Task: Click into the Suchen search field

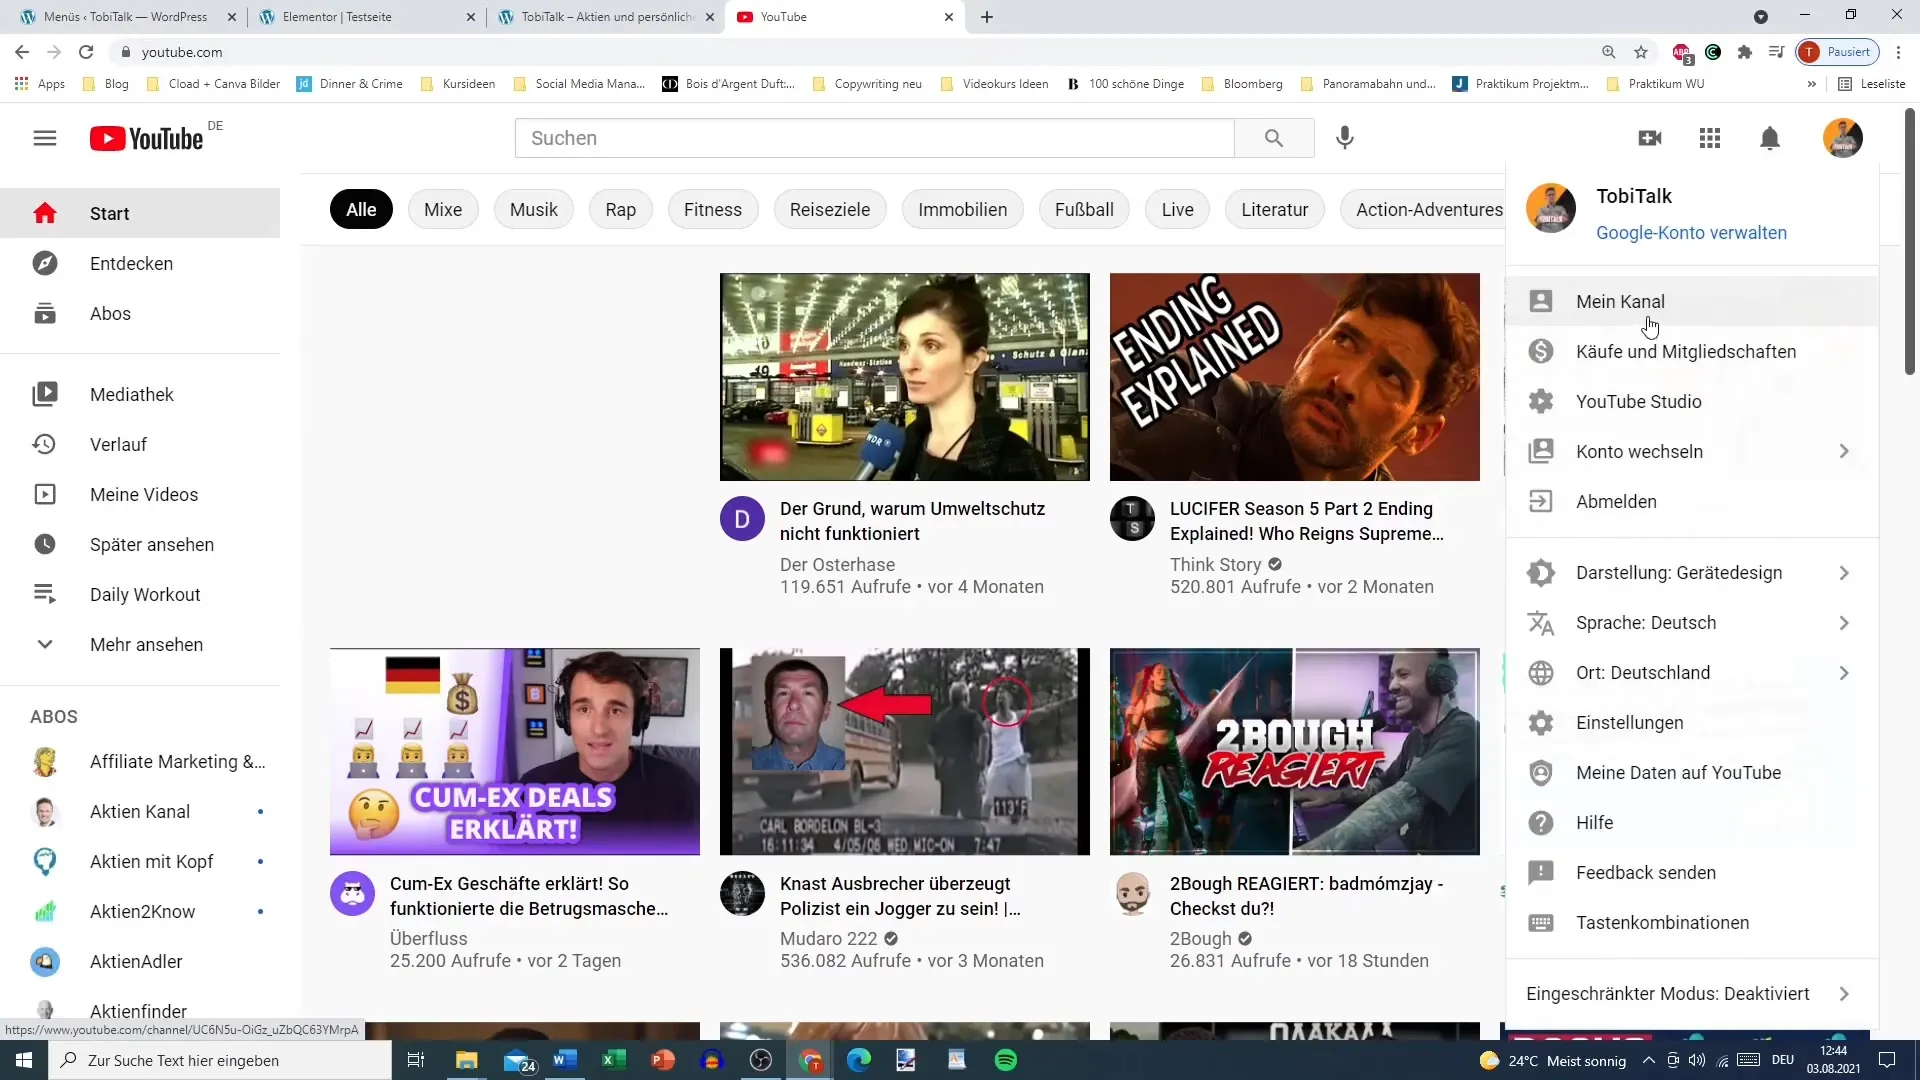Action: click(x=875, y=138)
